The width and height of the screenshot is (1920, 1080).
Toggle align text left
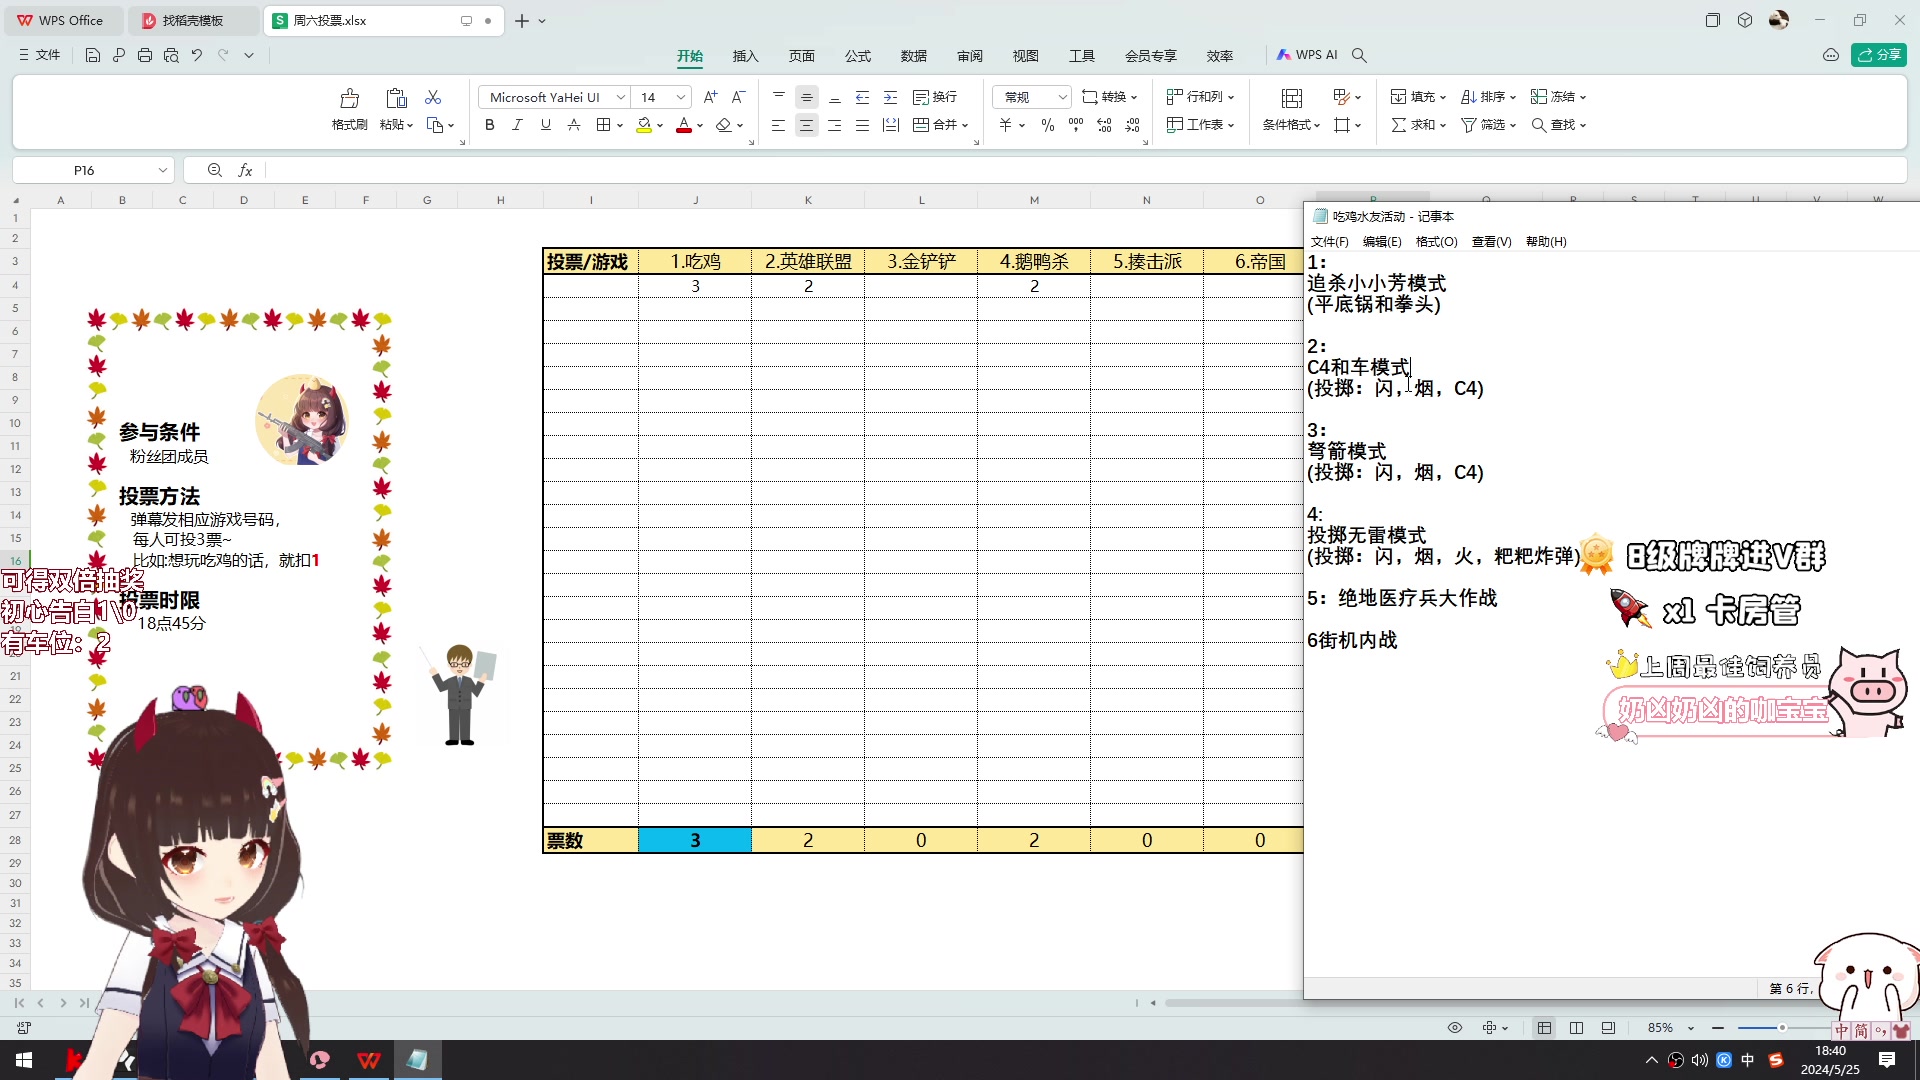pos(778,125)
